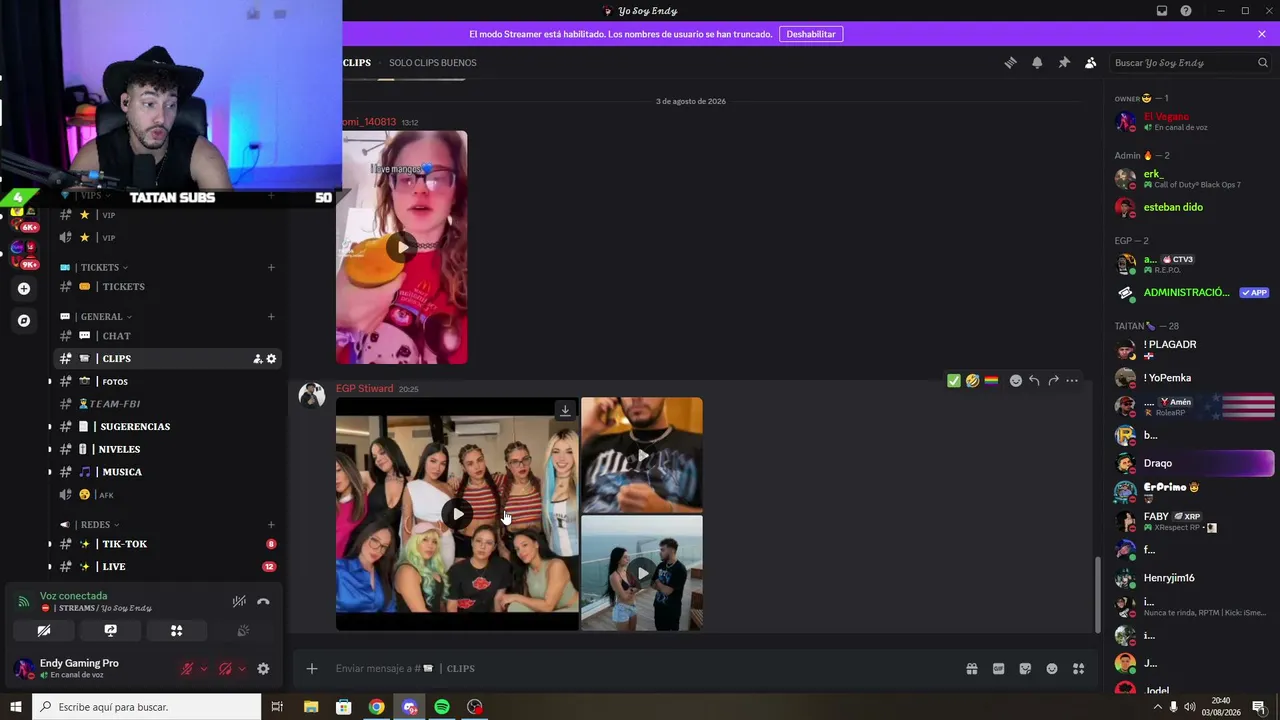Open the LIVE channel
This screenshot has height=720, width=1280.
pos(168,567)
